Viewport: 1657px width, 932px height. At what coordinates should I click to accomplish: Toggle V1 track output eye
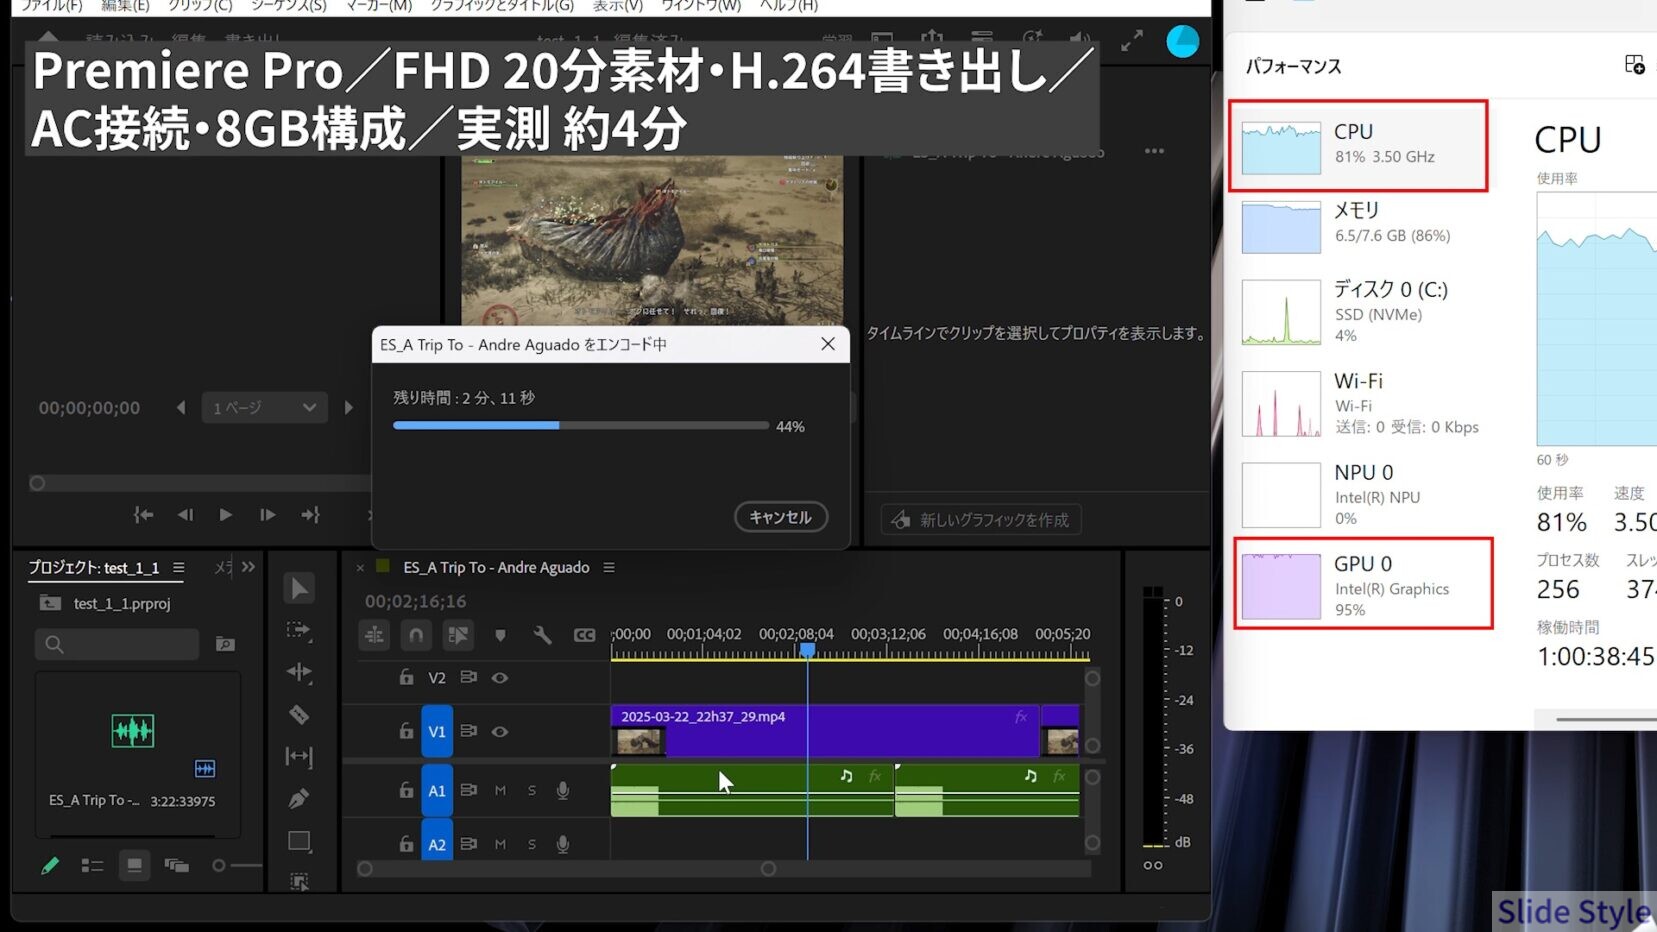click(500, 732)
